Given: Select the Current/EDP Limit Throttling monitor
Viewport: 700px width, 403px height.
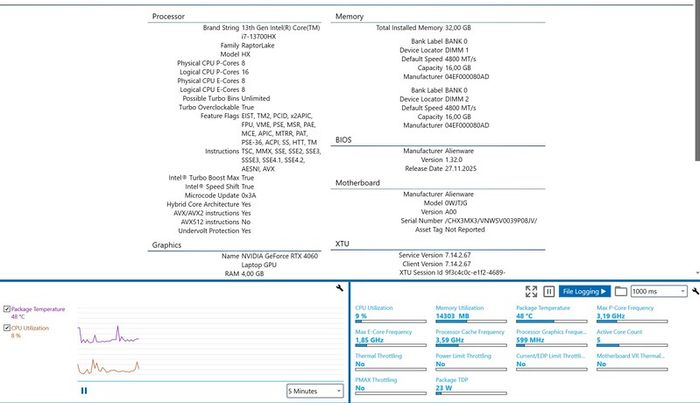Looking at the screenshot, I should pos(551,362).
